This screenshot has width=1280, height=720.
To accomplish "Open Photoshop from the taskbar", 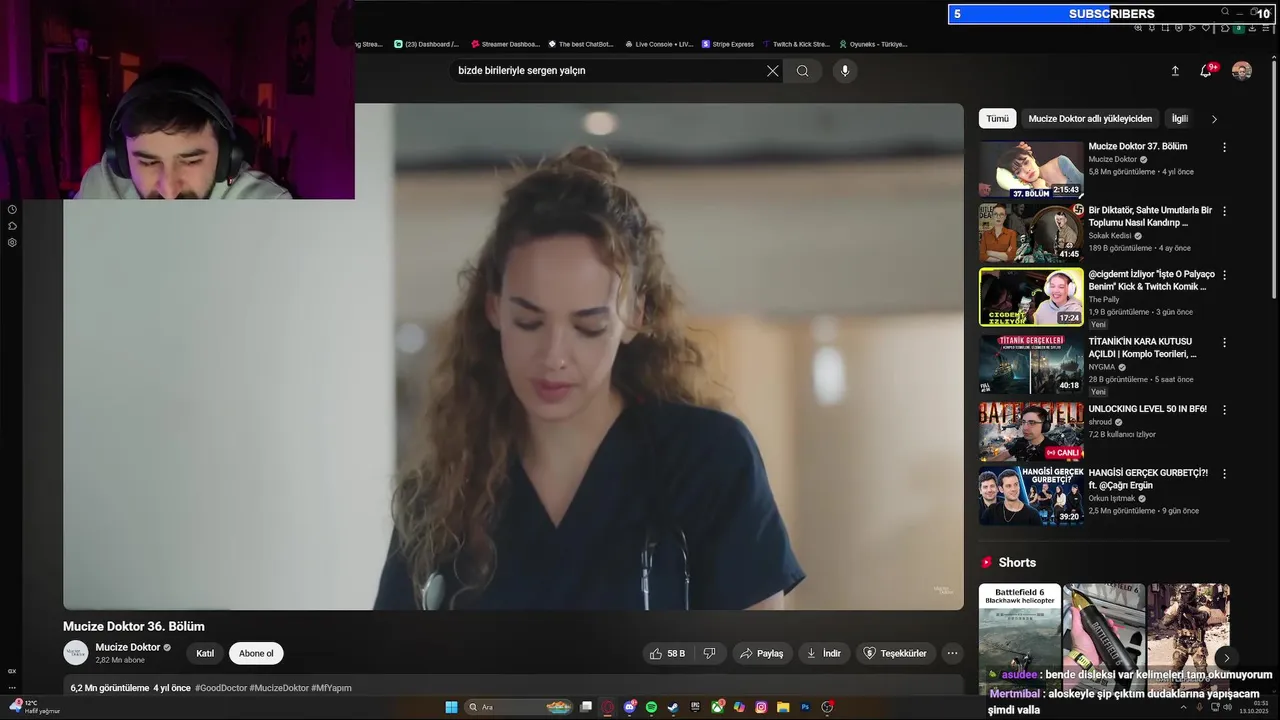I will click(x=805, y=707).
